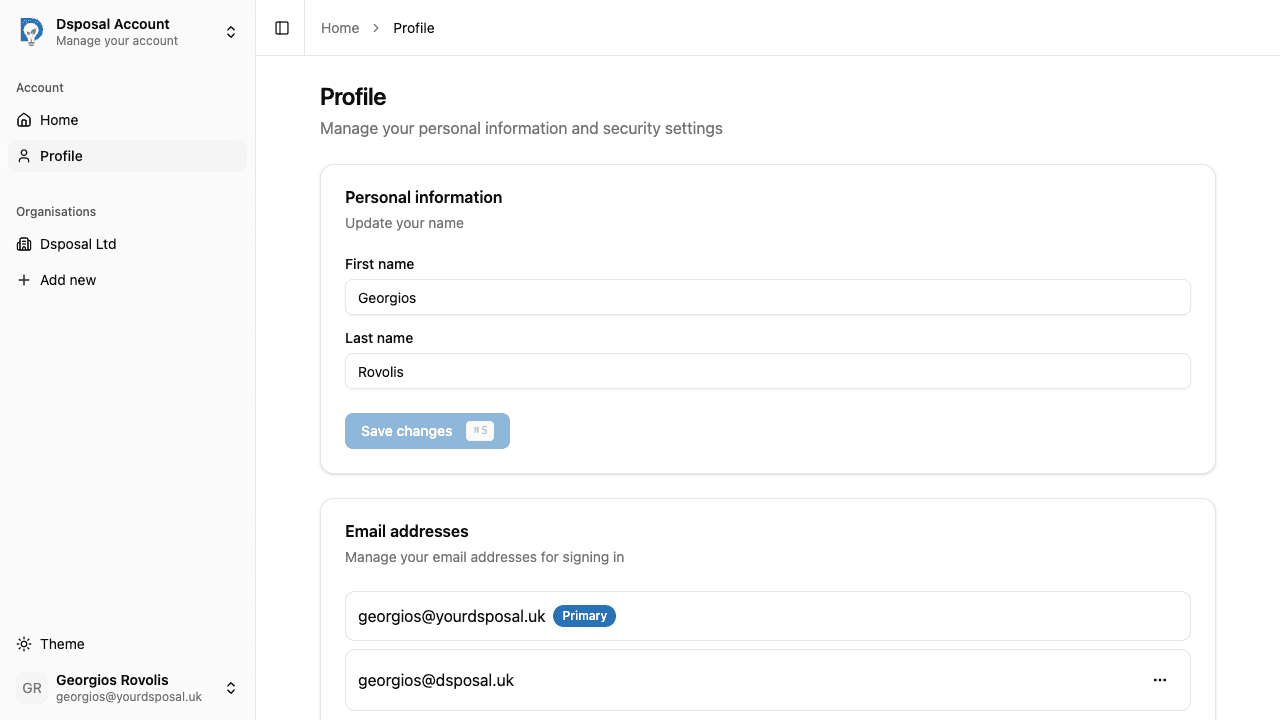This screenshot has width=1280, height=720.
Task: Click the GR avatar at the bottom
Action: click(31, 688)
